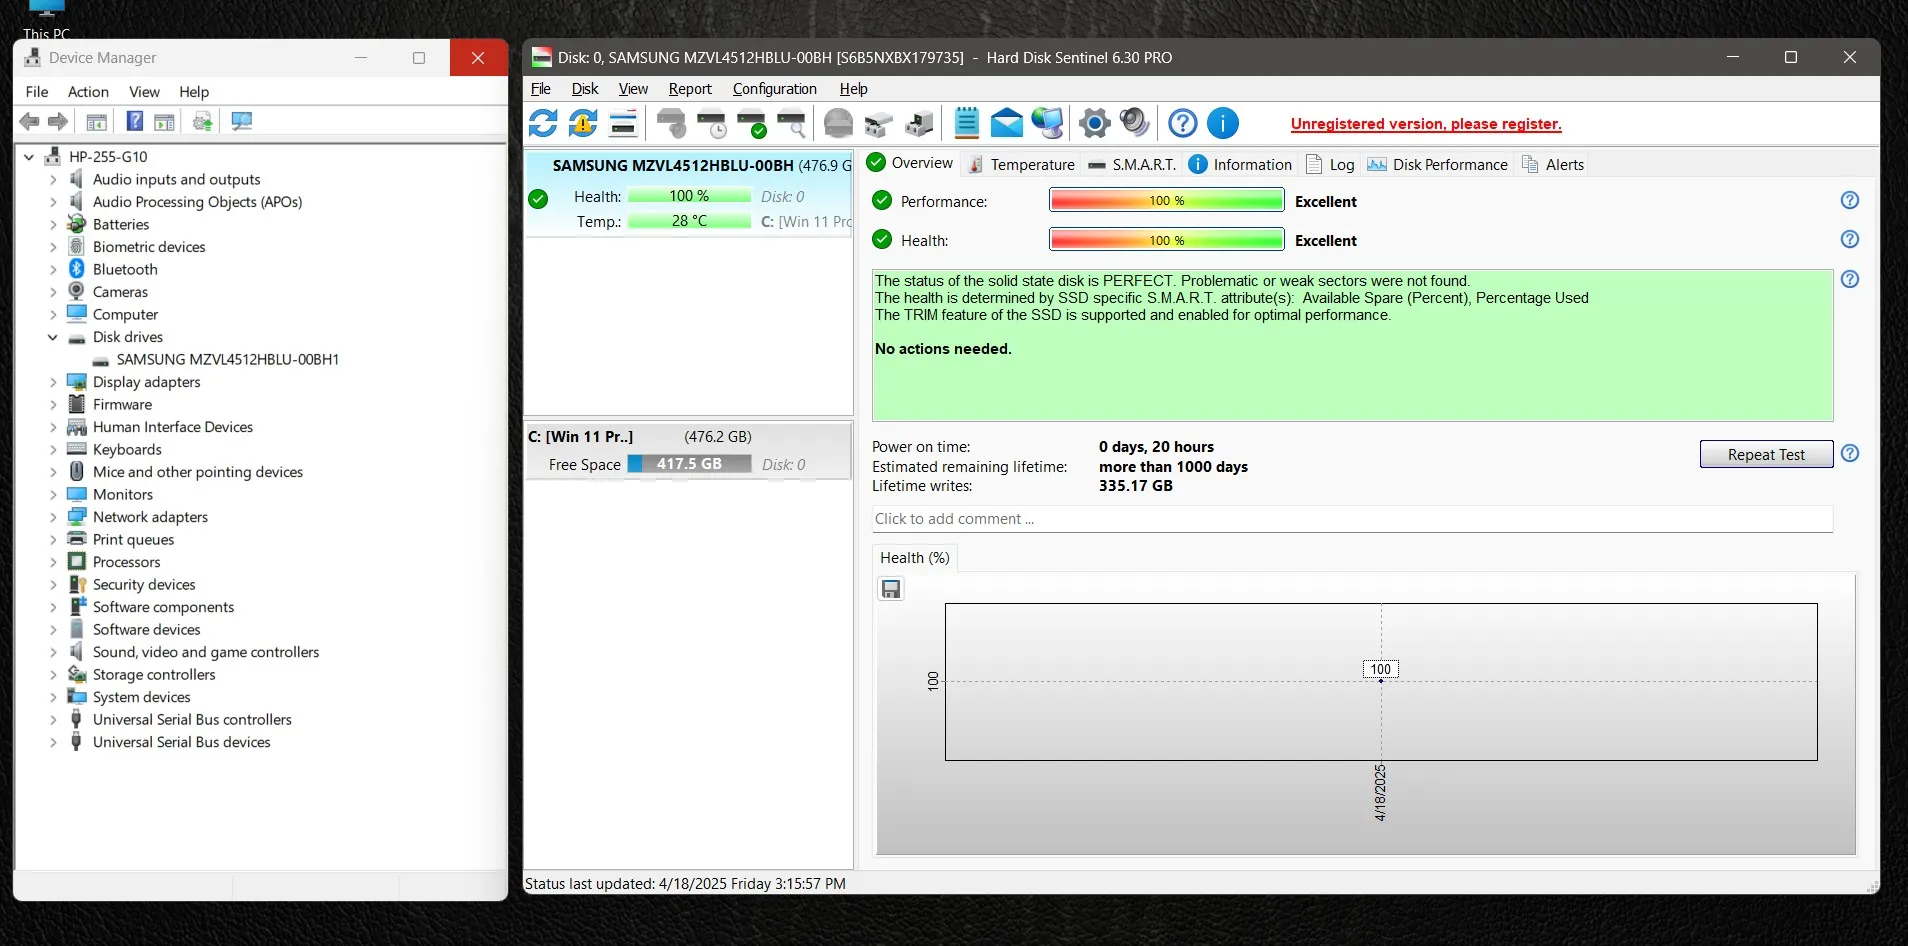Select the Storage controllers tree item
This screenshot has height=946, width=1908.
tap(154, 675)
